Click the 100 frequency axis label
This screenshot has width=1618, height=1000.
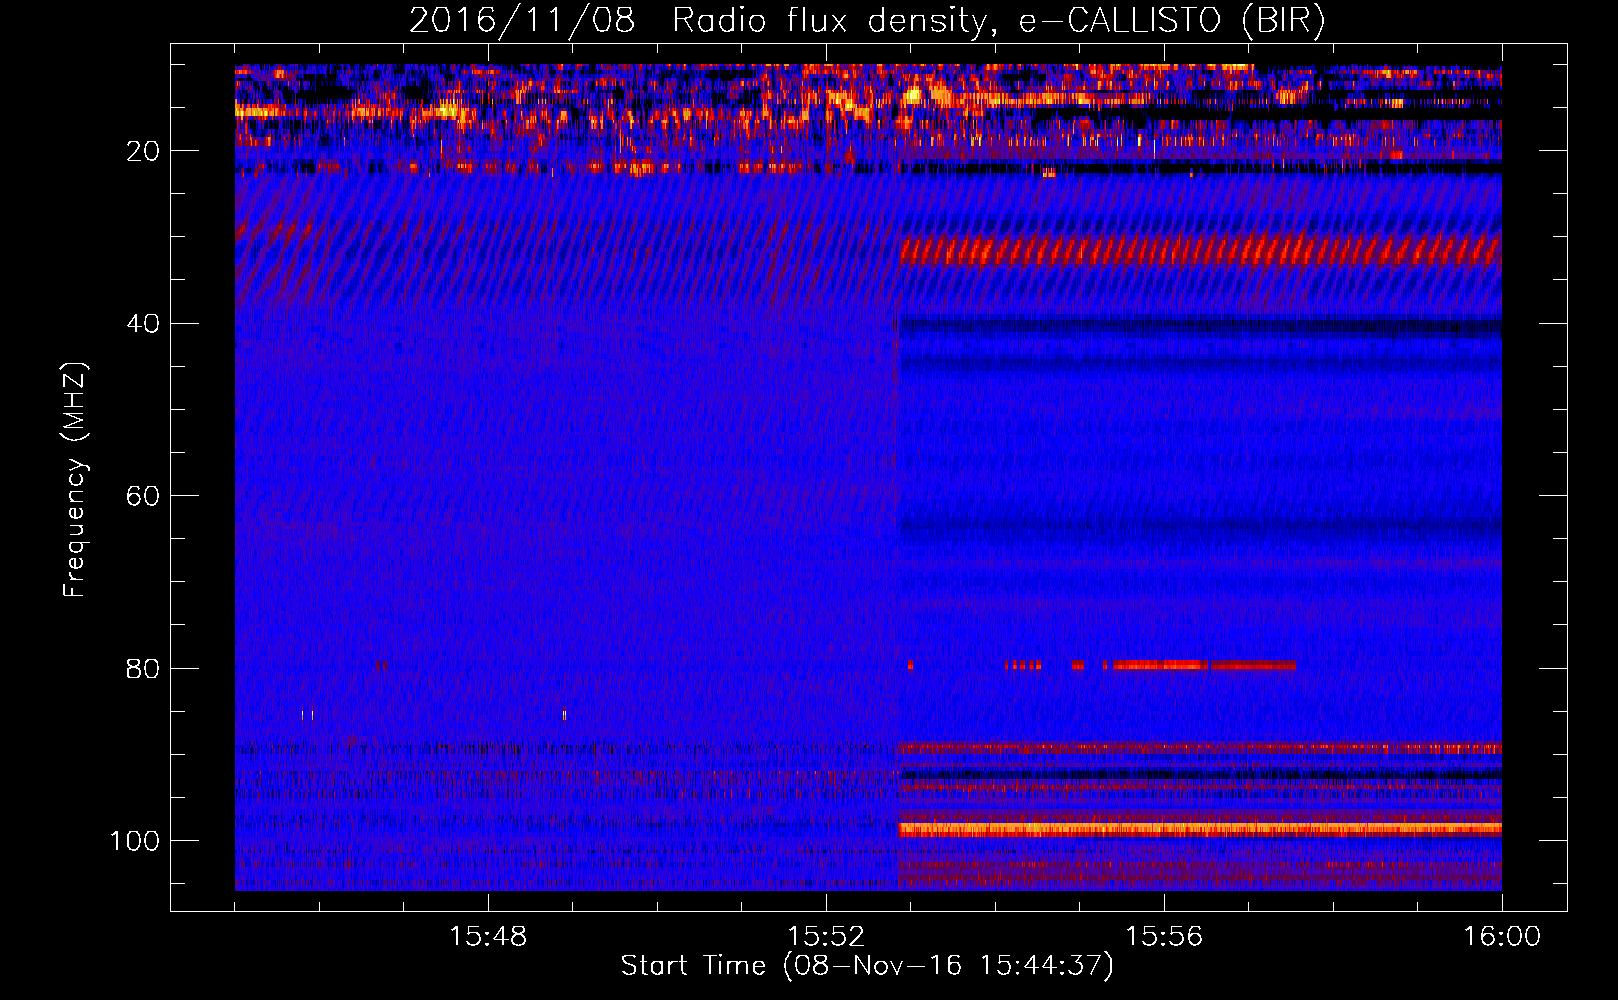[134, 841]
